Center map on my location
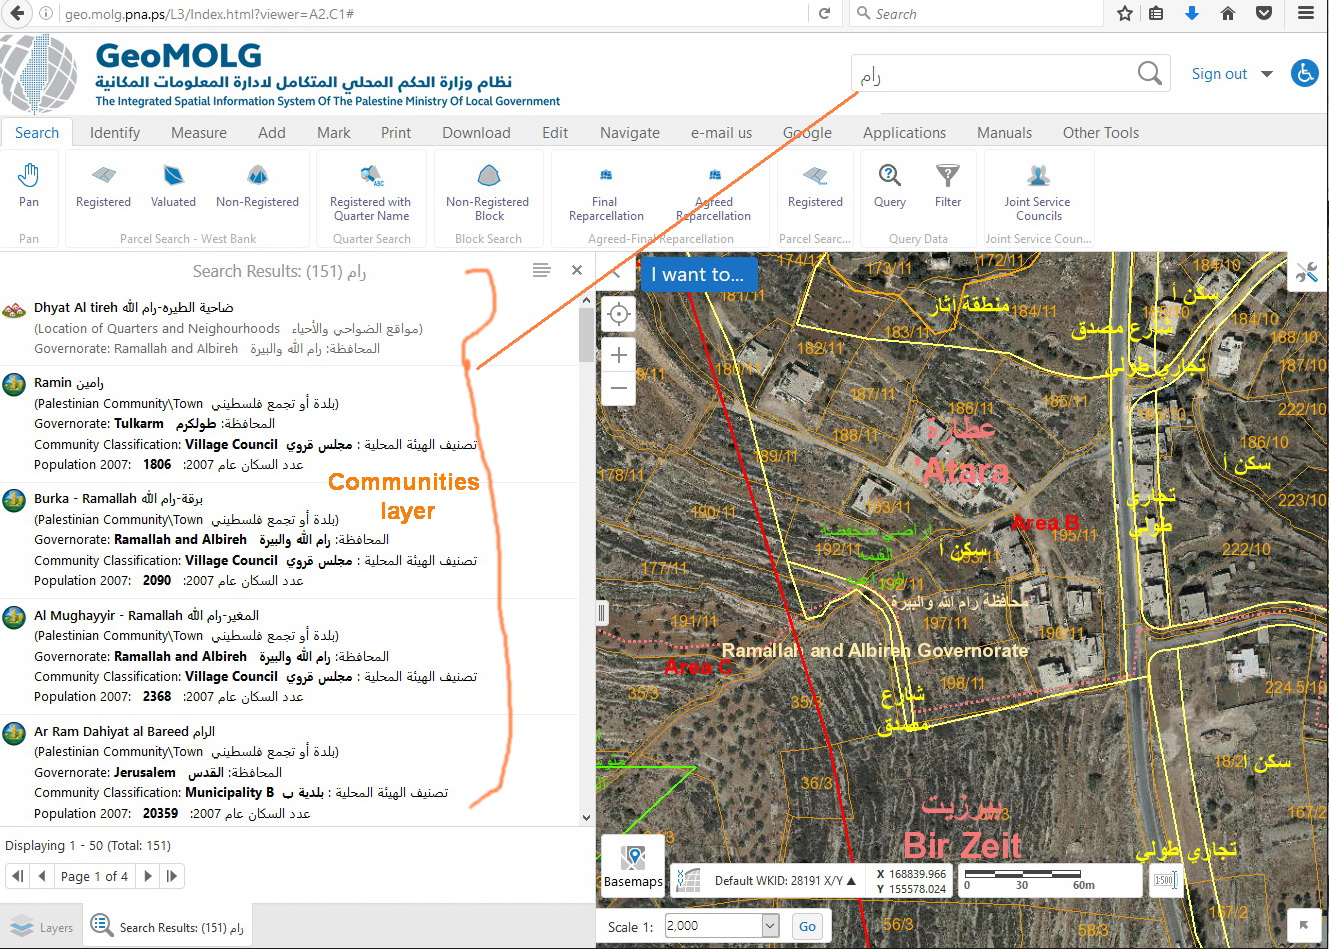The image size is (1329, 949). pyautogui.click(x=619, y=314)
